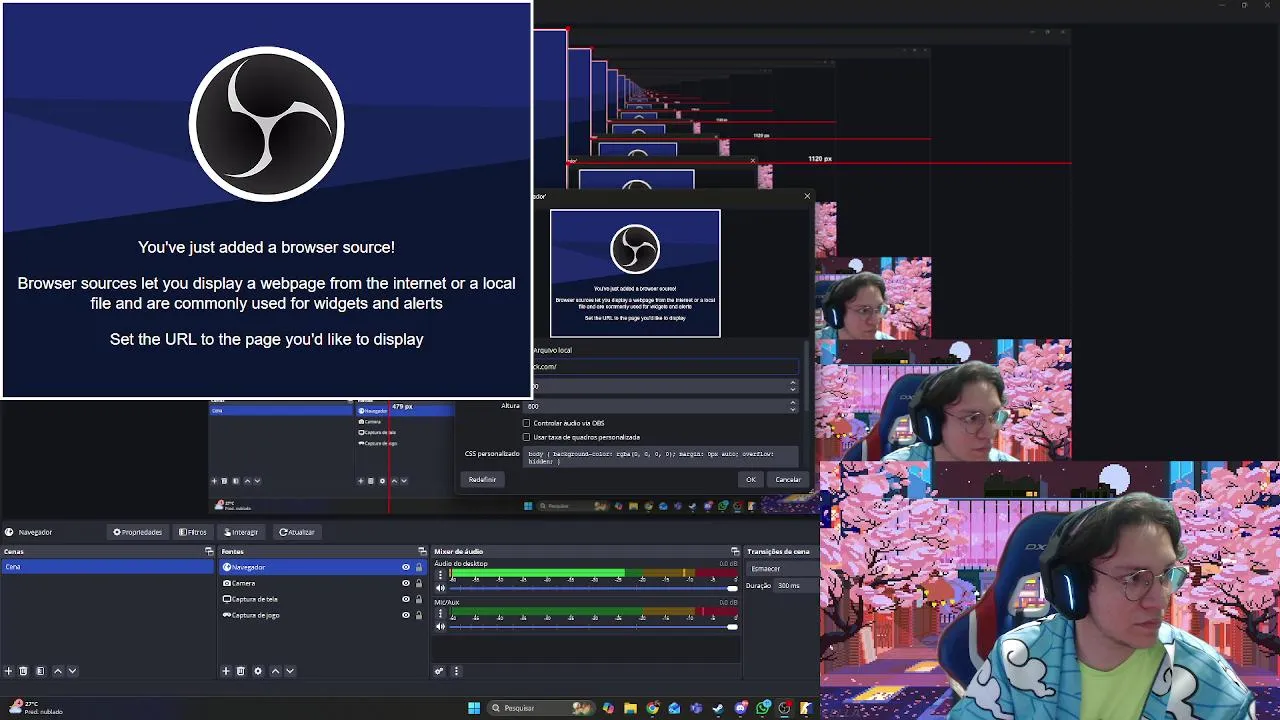
Task: Click Atualizar button
Action: (x=297, y=532)
